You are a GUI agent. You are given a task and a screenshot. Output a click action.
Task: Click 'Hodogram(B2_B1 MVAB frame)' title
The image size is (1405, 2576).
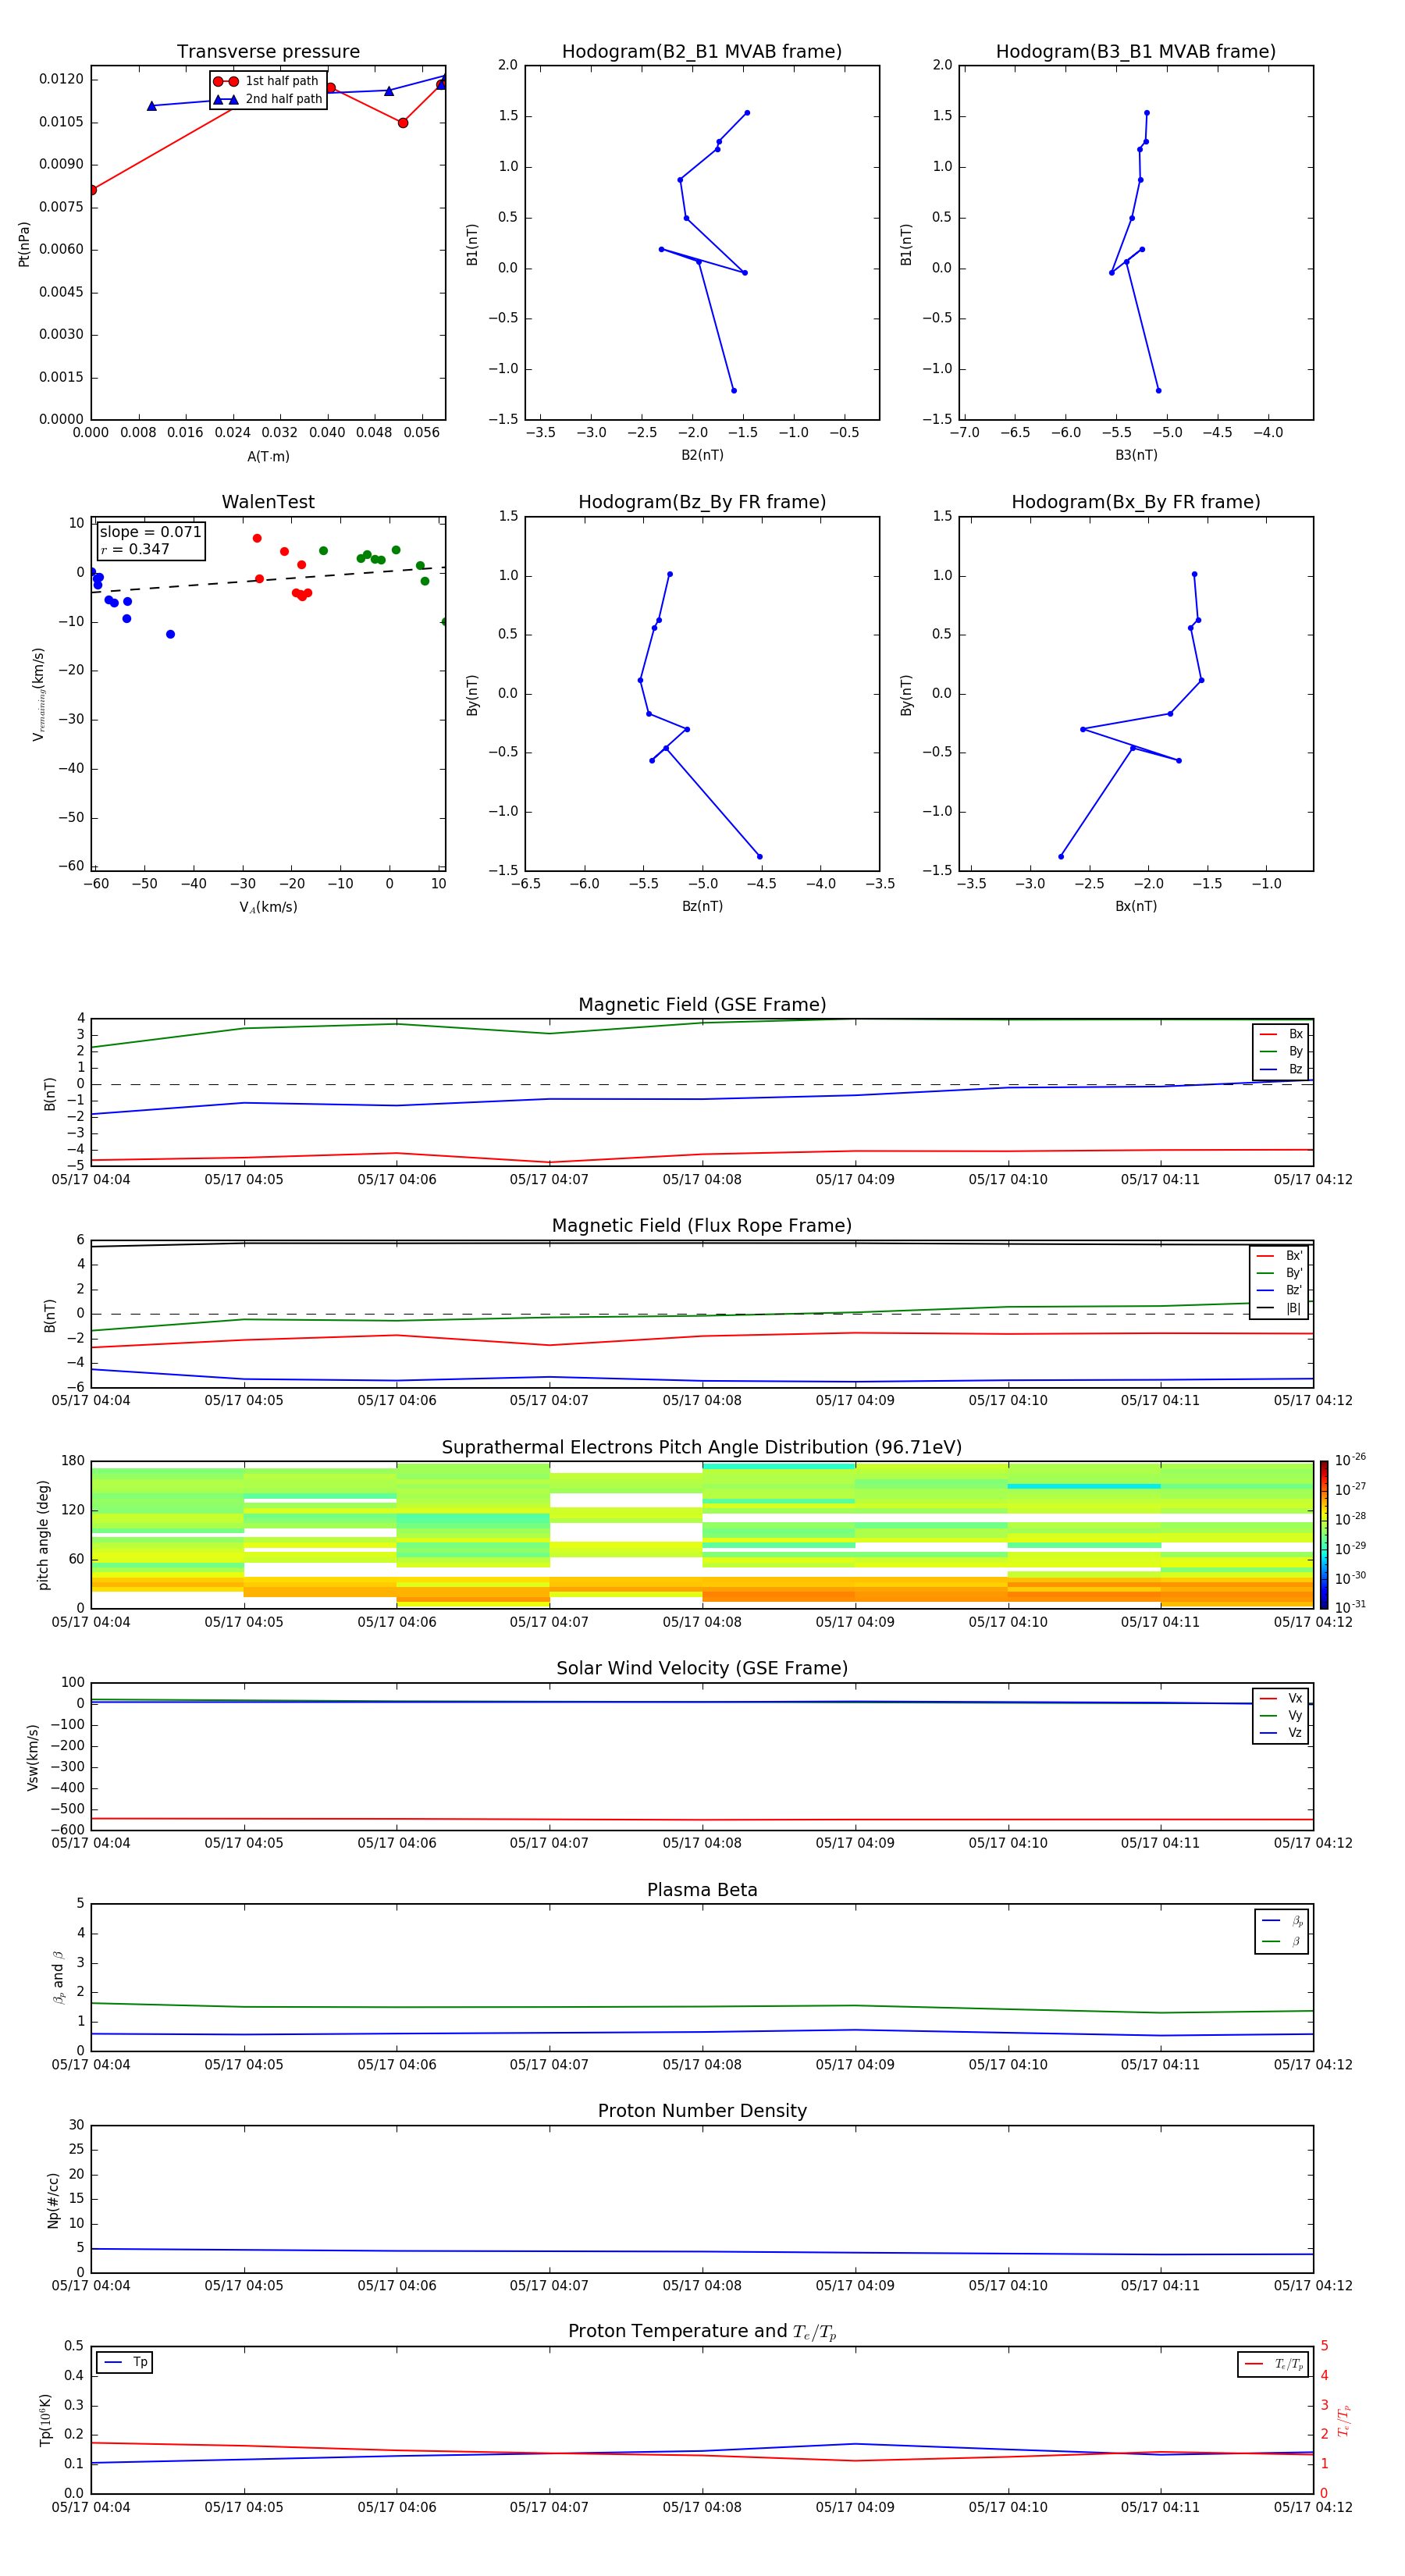point(702,52)
